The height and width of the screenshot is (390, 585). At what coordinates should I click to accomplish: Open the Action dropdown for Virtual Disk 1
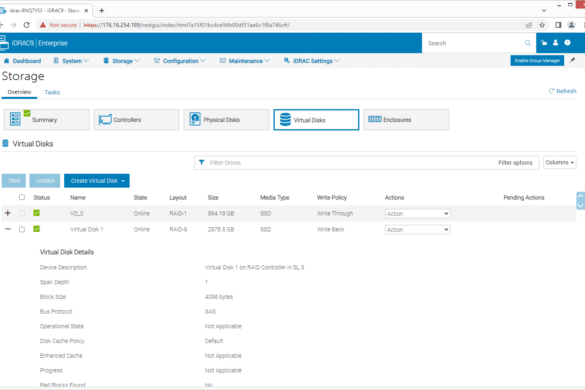click(417, 230)
